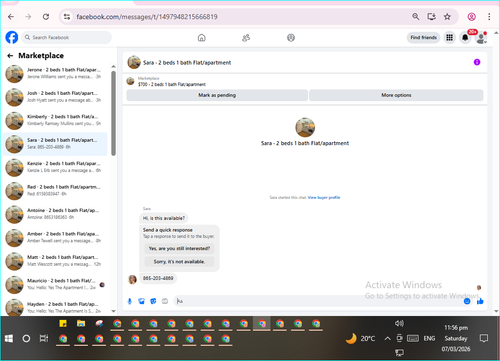Open Sticky Notes from the taskbar
500x361 pixels.
pos(63,323)
